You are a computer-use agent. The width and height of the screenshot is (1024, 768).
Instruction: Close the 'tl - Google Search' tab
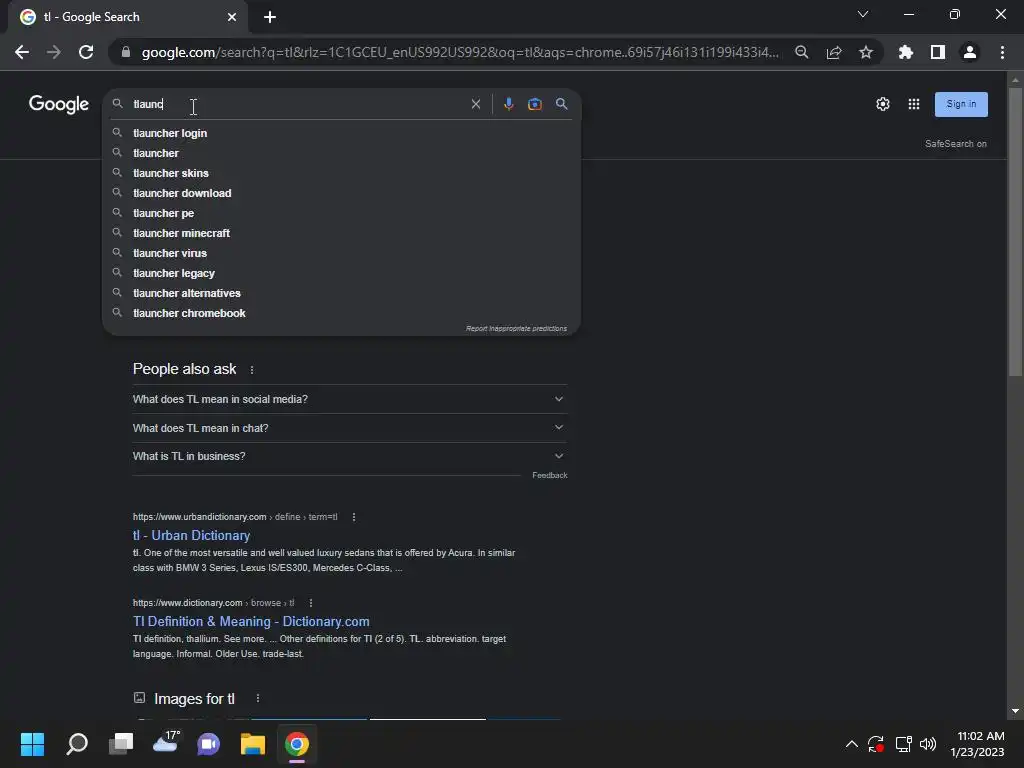(x=232, y=17)
